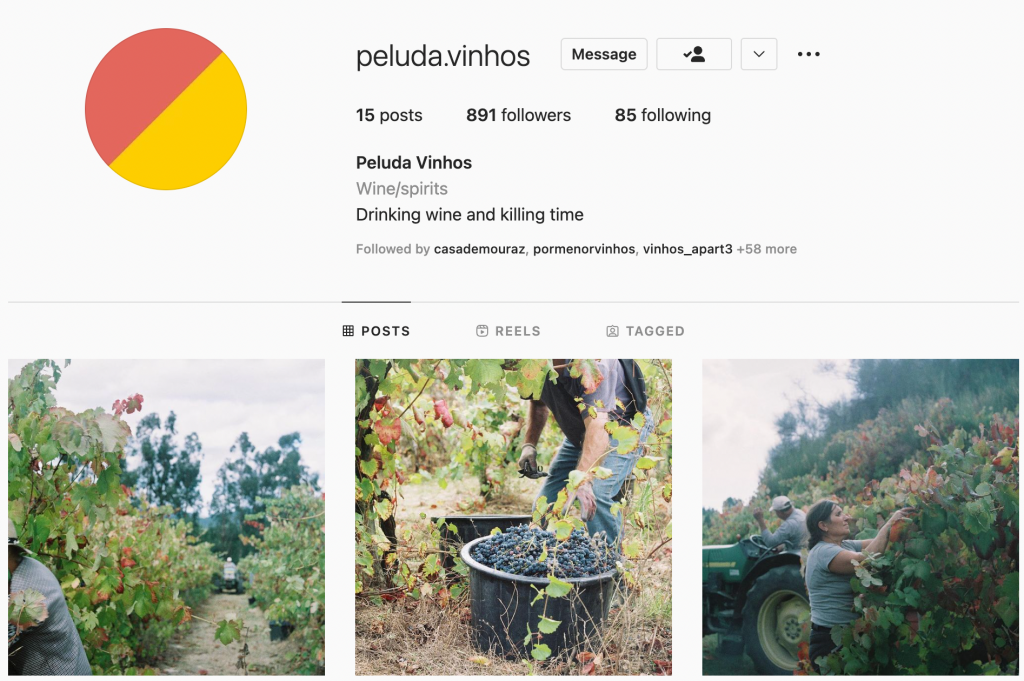Screen dimensions: 1024x681
Task: Click the tagged person-frame icon
Action: point(612,331)
